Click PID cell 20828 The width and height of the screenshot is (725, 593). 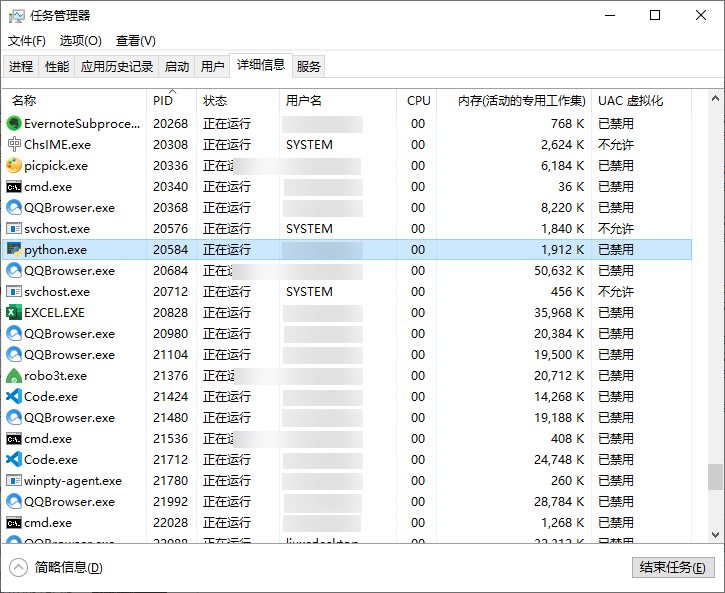coord(171,313)
